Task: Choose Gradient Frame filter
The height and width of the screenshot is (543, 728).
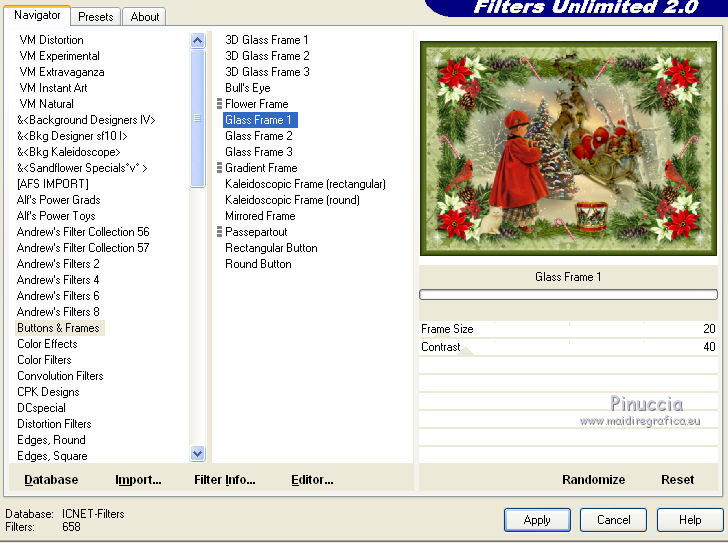Action: pos(261,168)
